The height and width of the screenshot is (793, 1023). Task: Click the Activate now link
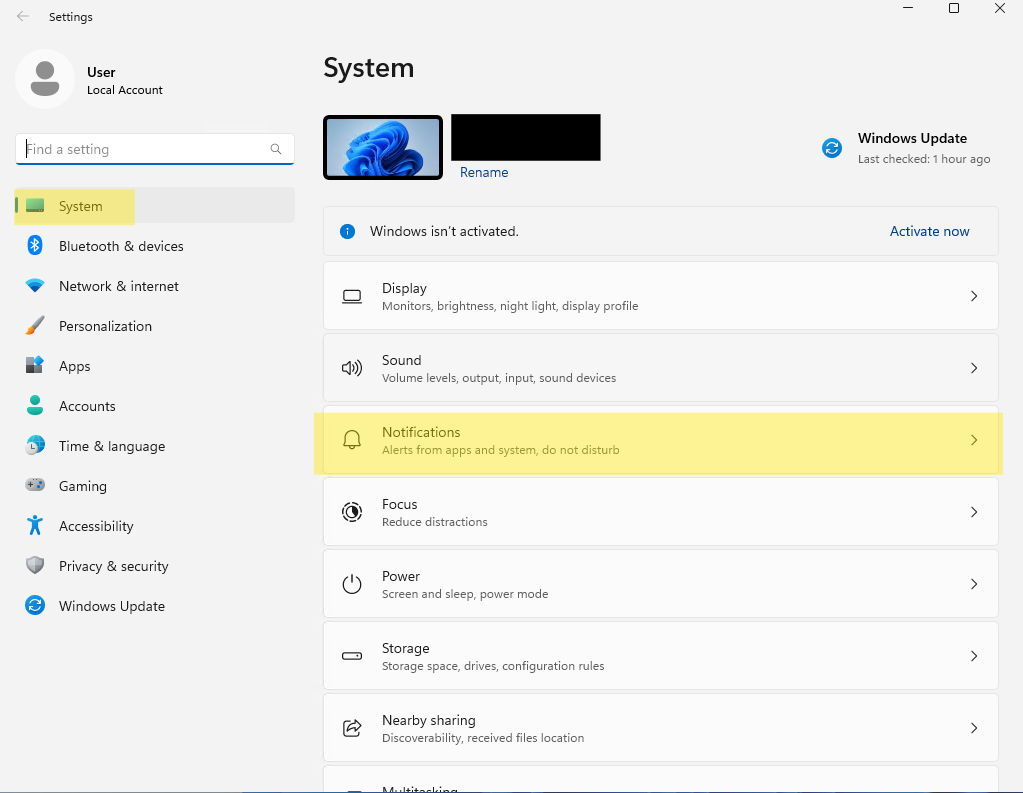929,231
